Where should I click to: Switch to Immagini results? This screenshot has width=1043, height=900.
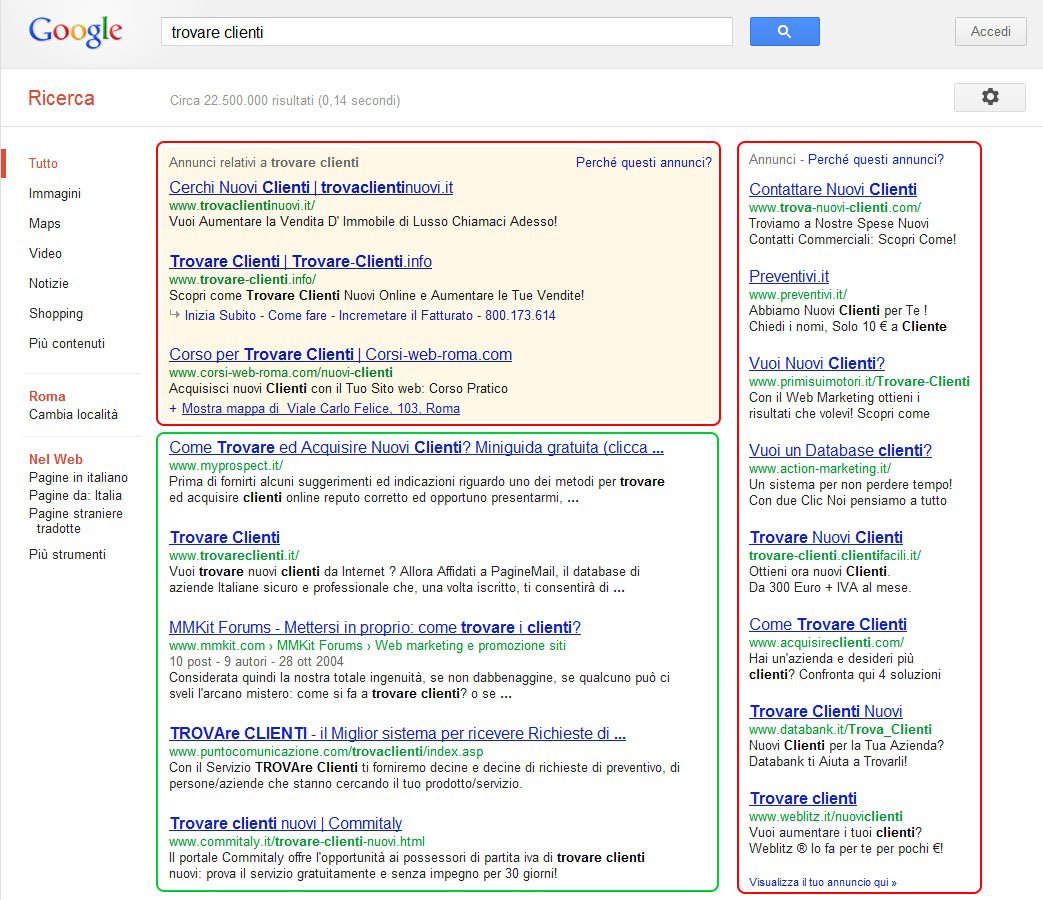click(55, 194)
